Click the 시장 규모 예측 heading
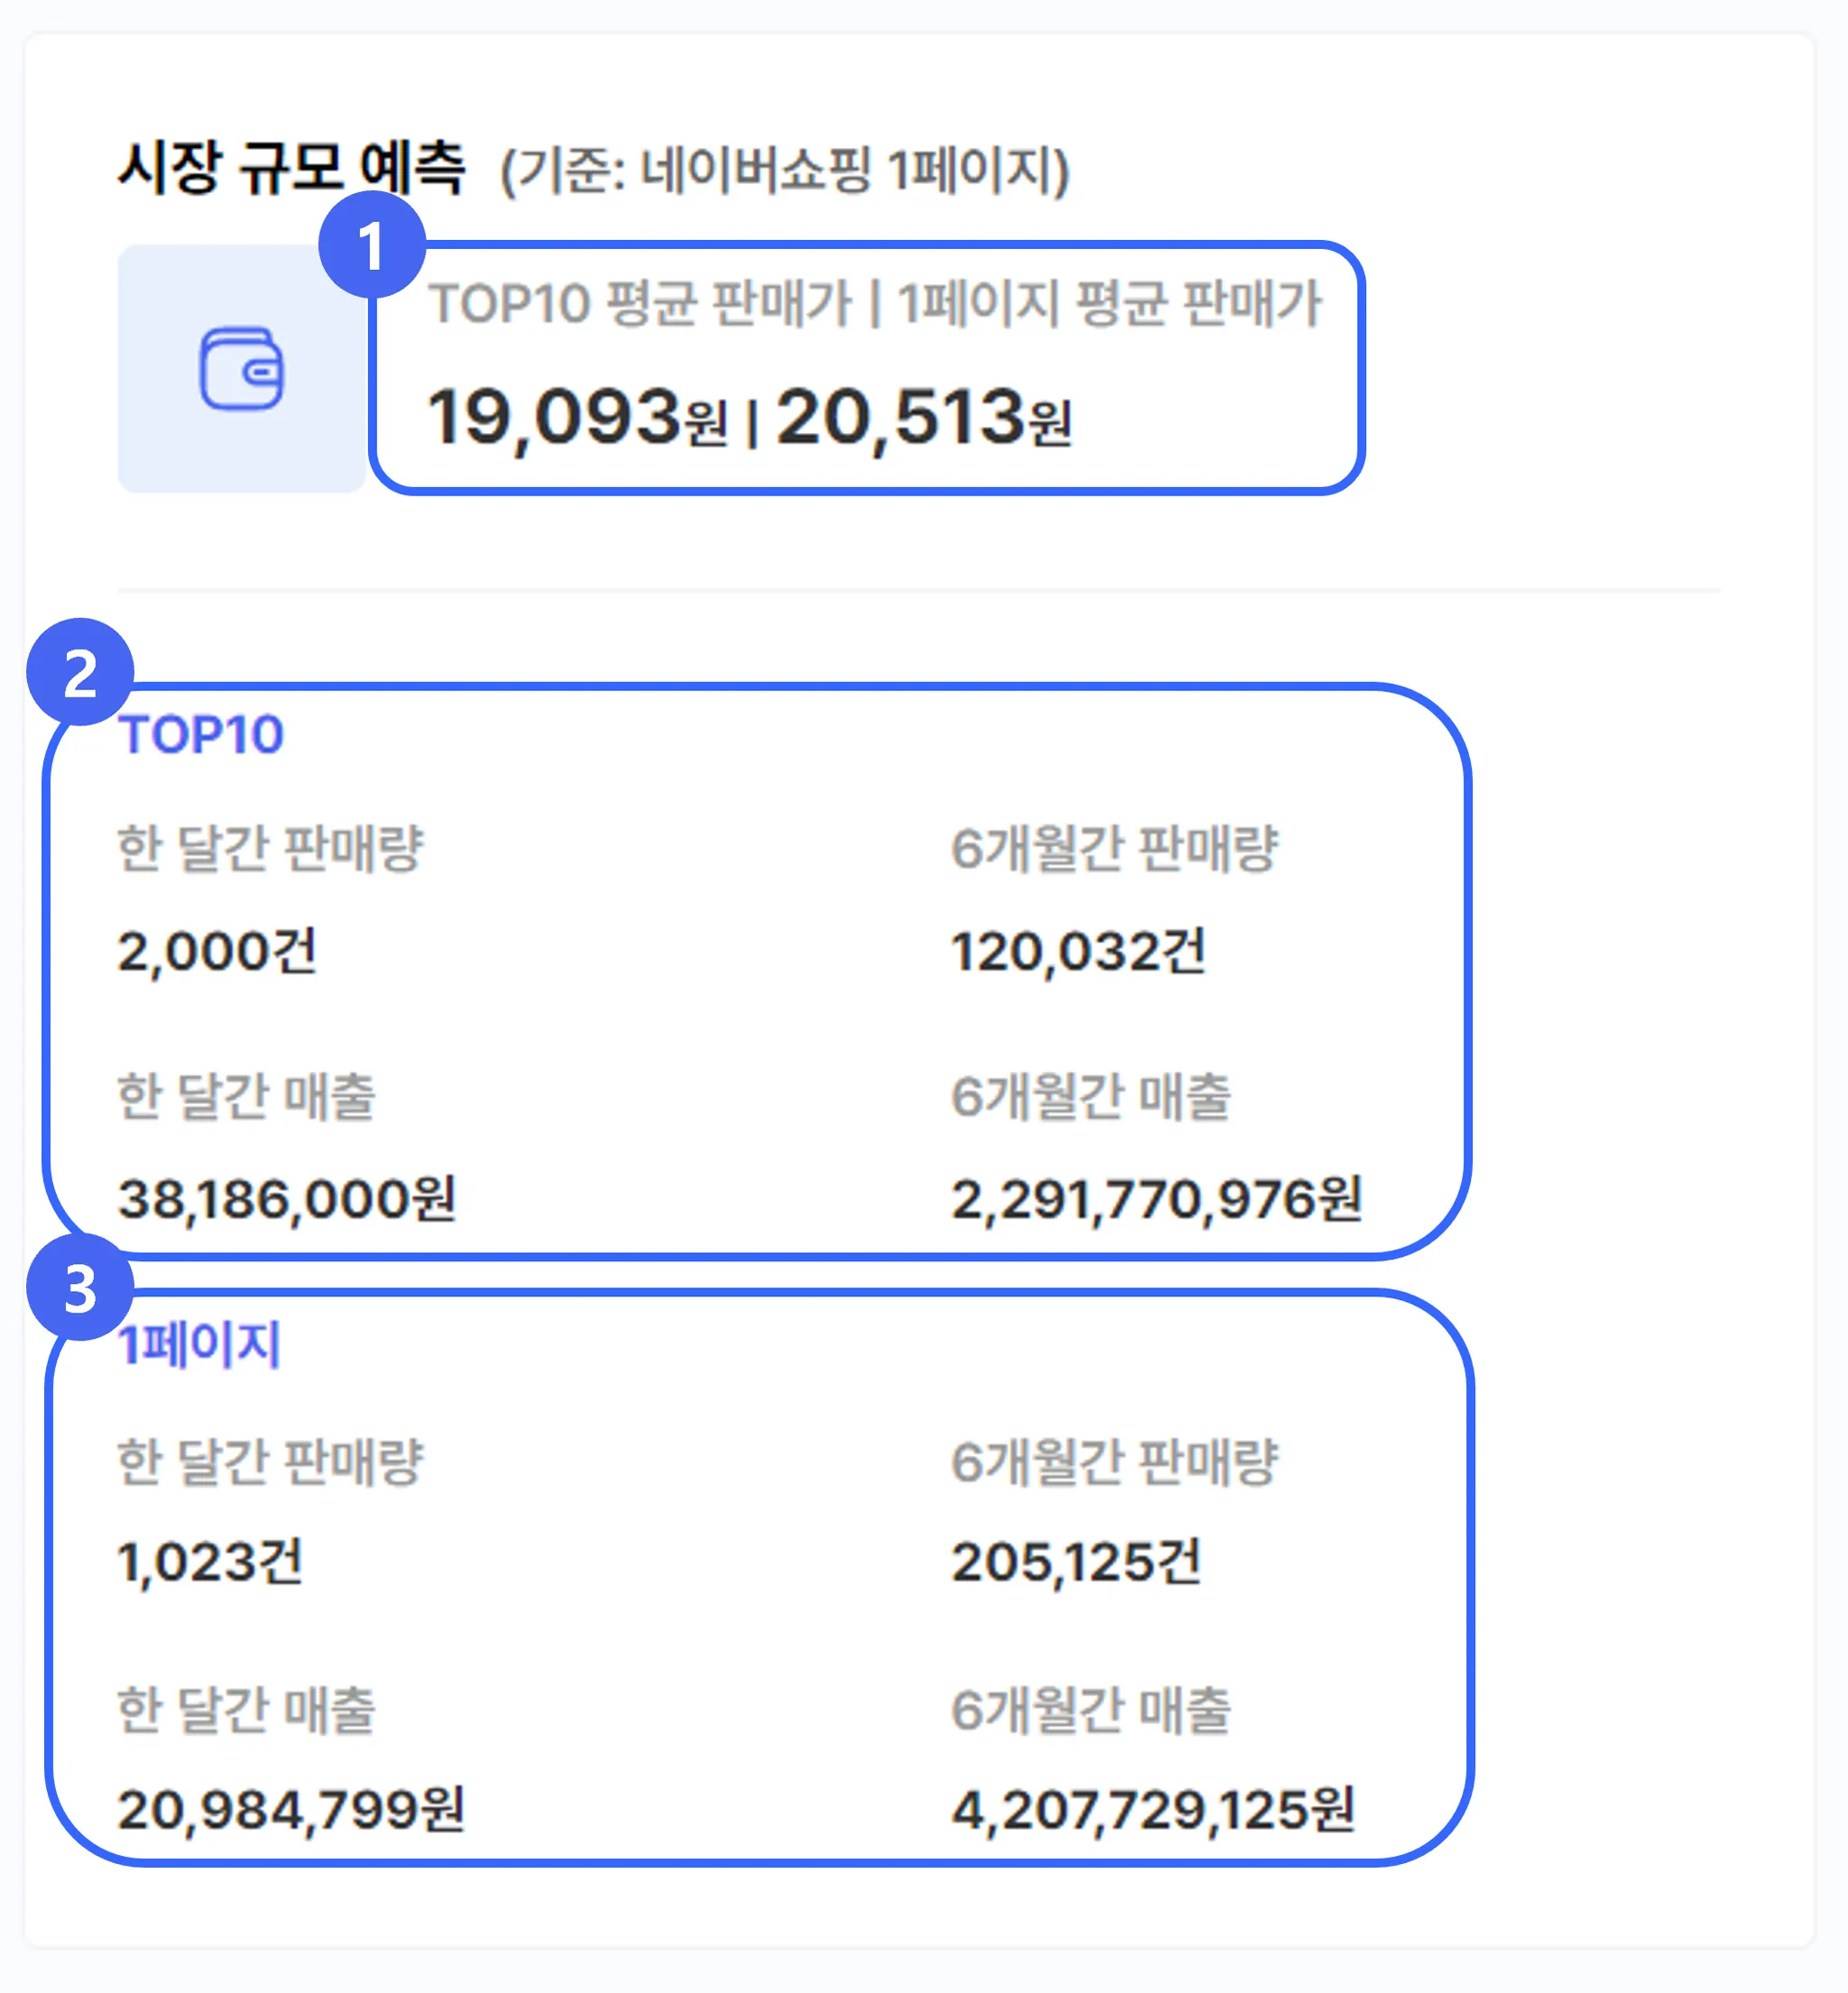Viewport: 1848px width, 1993px height. 291,167
